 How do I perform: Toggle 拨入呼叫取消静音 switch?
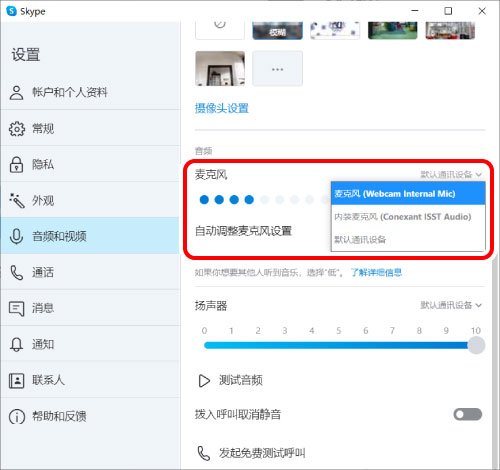click(x=467, y=414)
